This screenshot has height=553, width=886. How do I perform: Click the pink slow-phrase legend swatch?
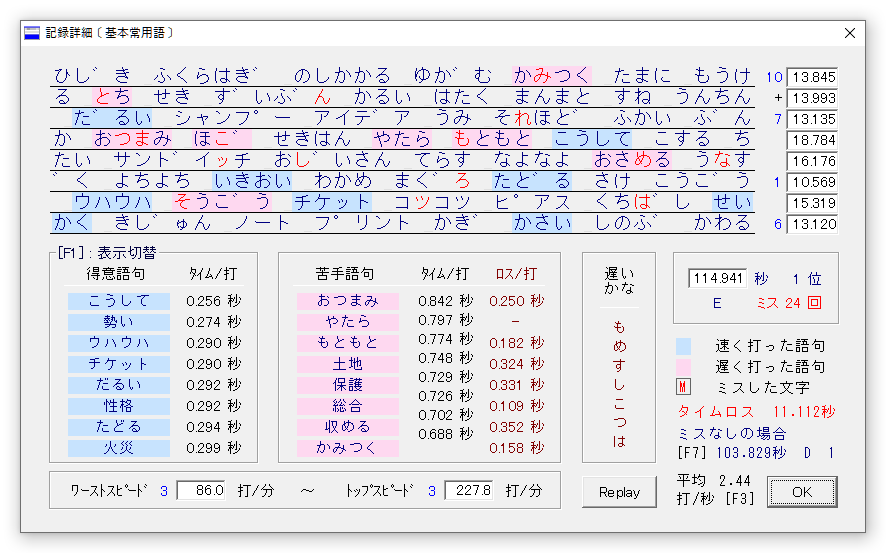pos(683,367)
